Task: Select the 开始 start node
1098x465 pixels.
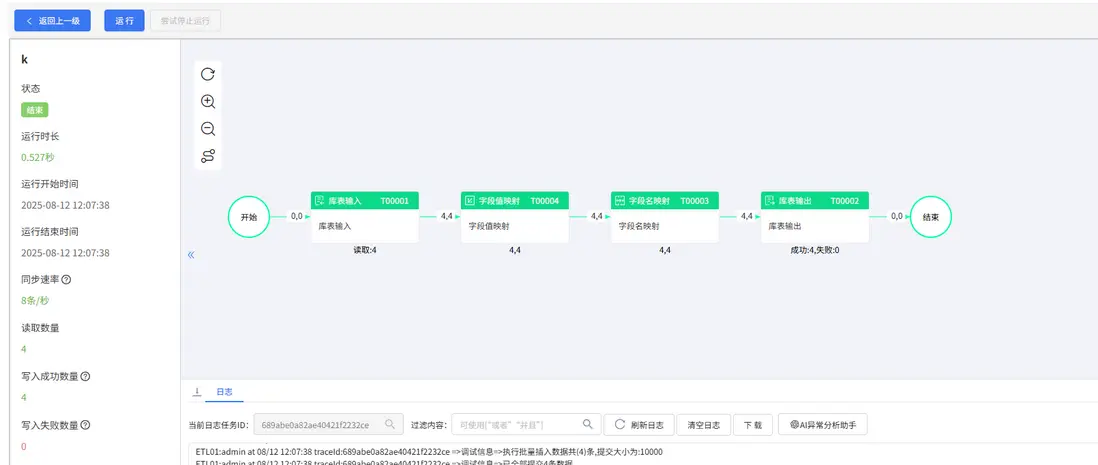Action: point(249,217)
